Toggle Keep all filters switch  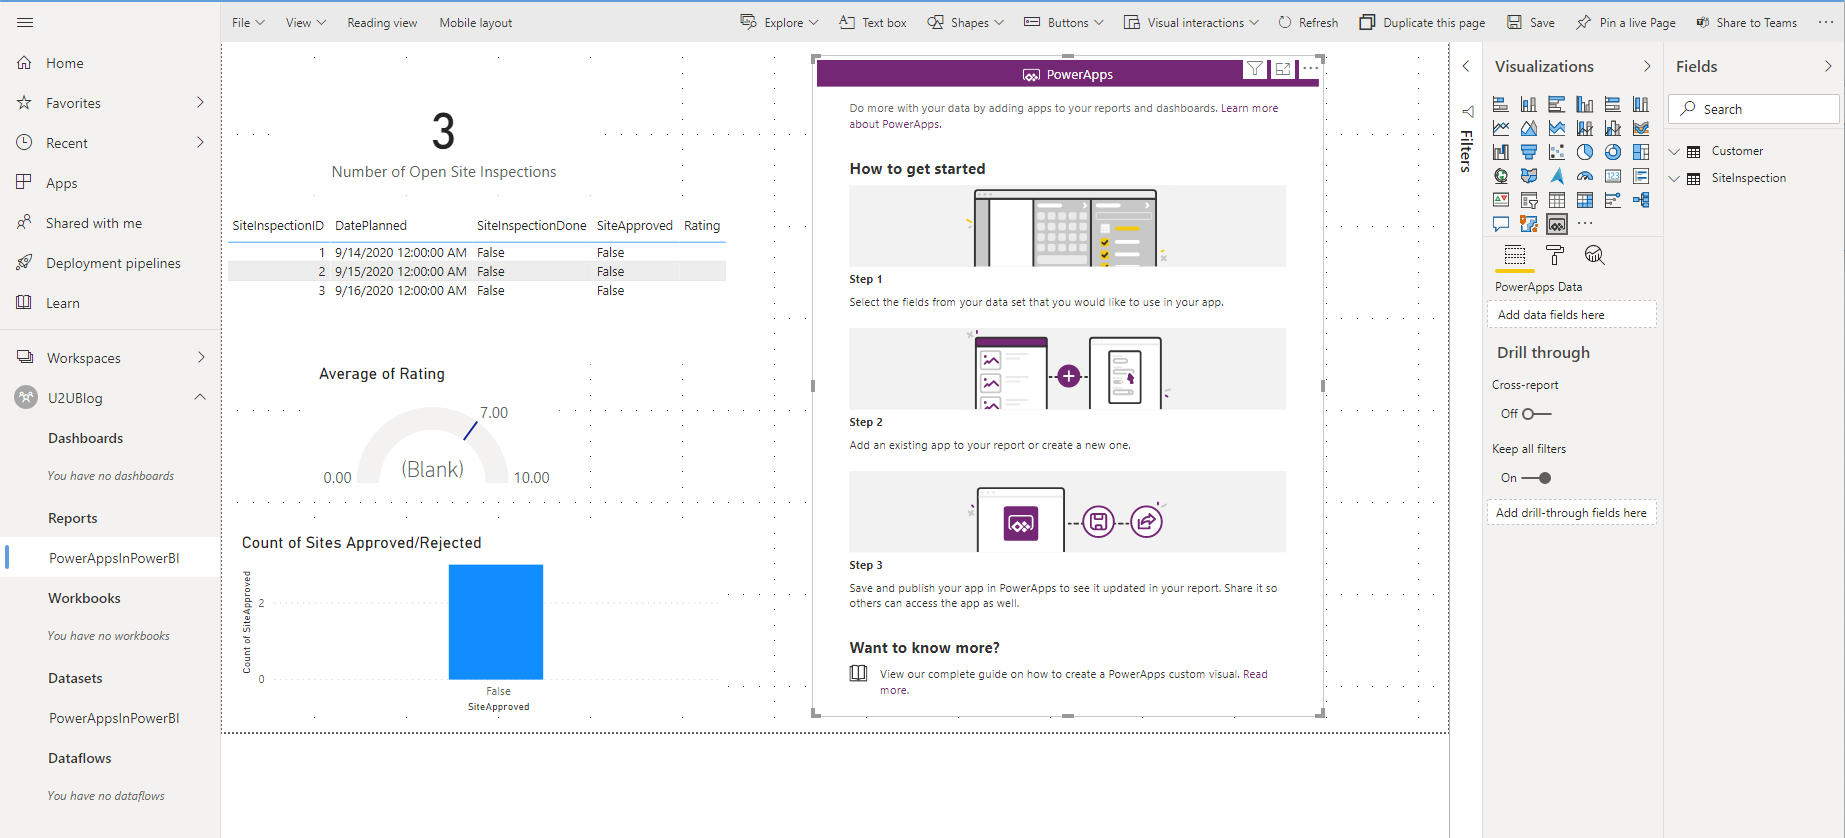1536,478
